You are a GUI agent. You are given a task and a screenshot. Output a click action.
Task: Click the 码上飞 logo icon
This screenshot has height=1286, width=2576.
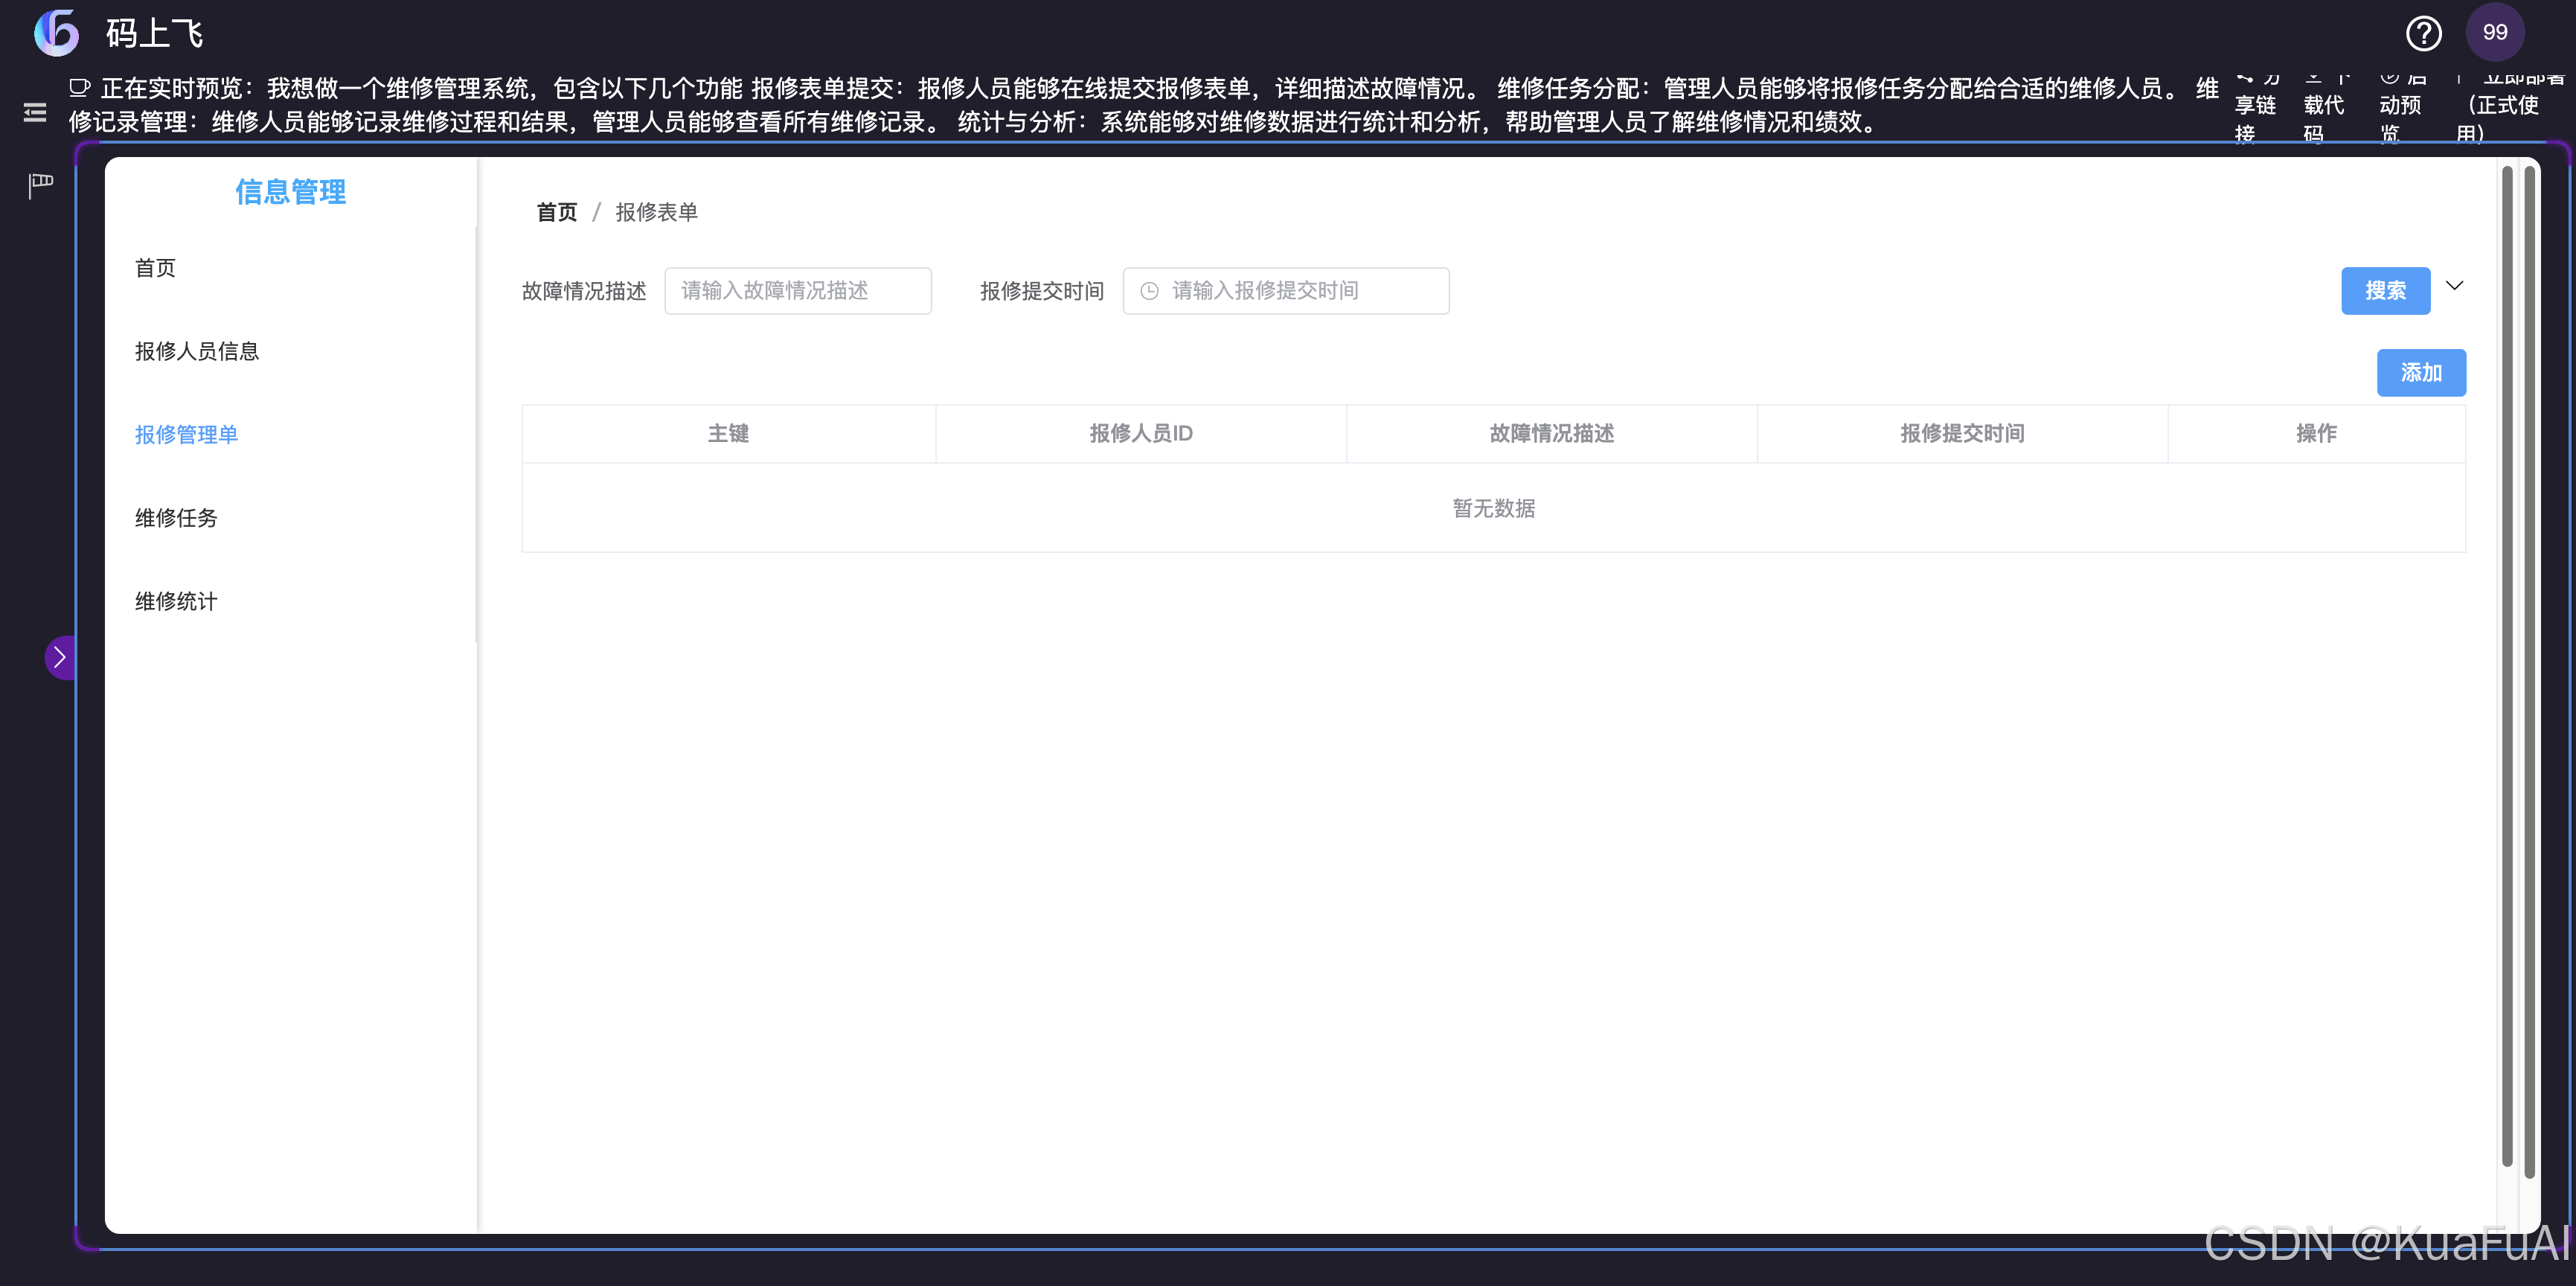[57, 33]
